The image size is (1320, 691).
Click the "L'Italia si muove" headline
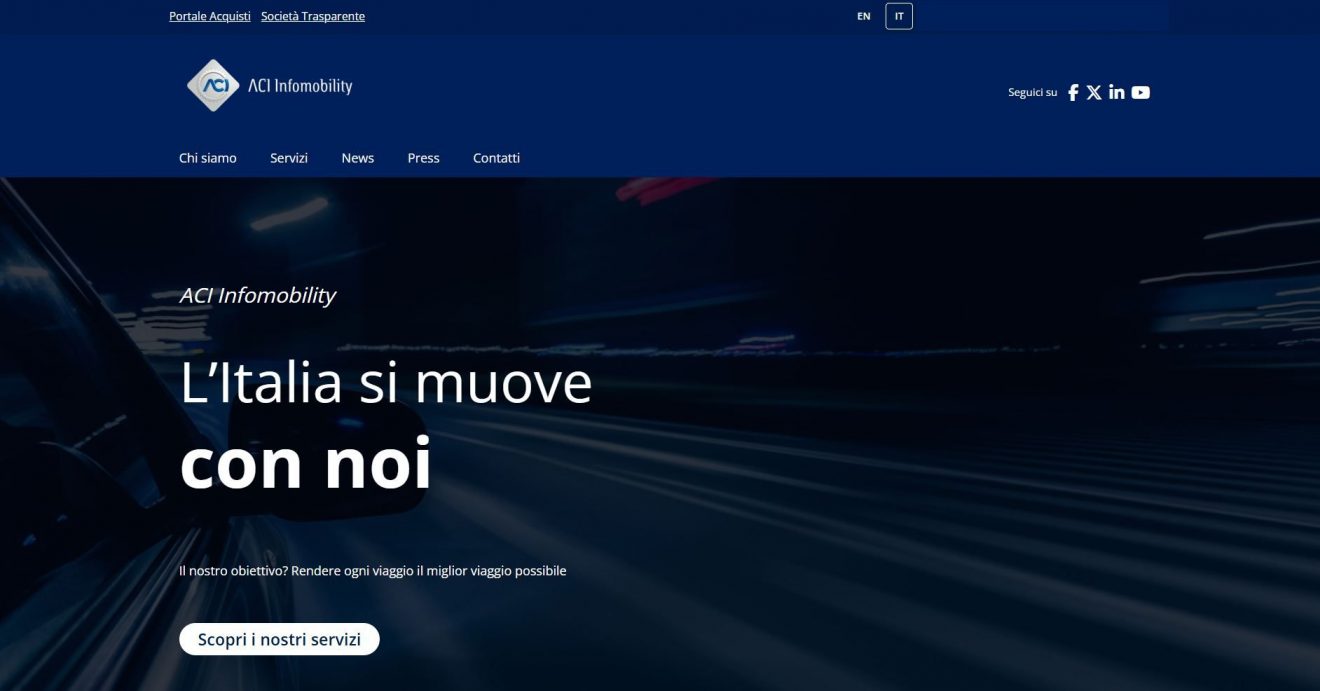click(x=386, y=383)
